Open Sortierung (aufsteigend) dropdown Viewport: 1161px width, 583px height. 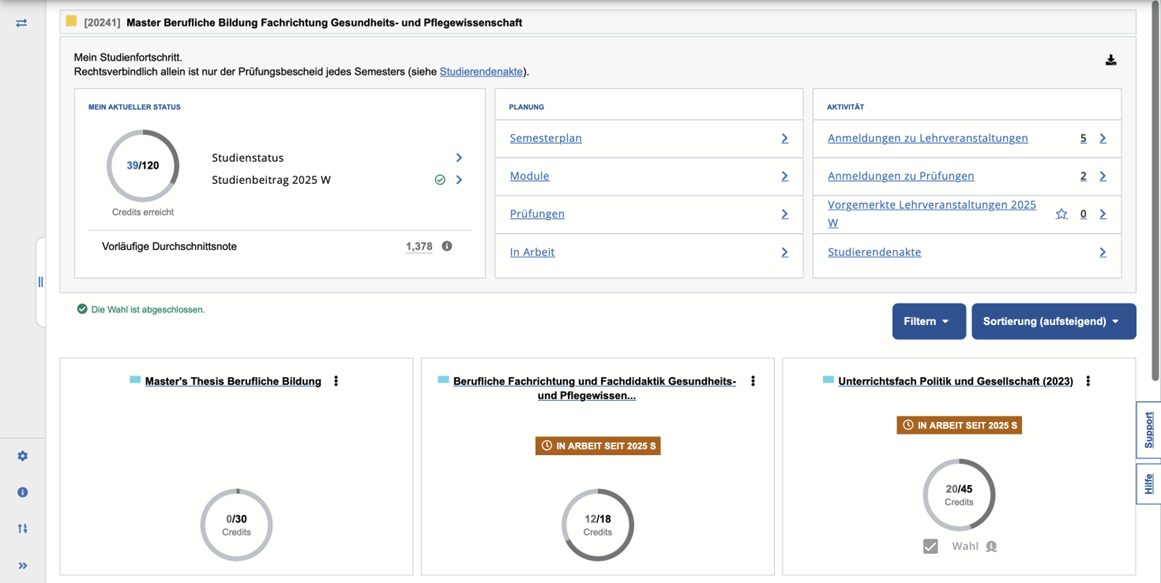1053,321
